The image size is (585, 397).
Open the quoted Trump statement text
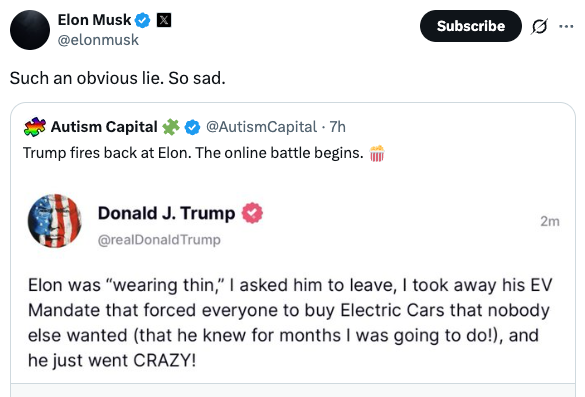pyautogui.click(x=290, y=323)
